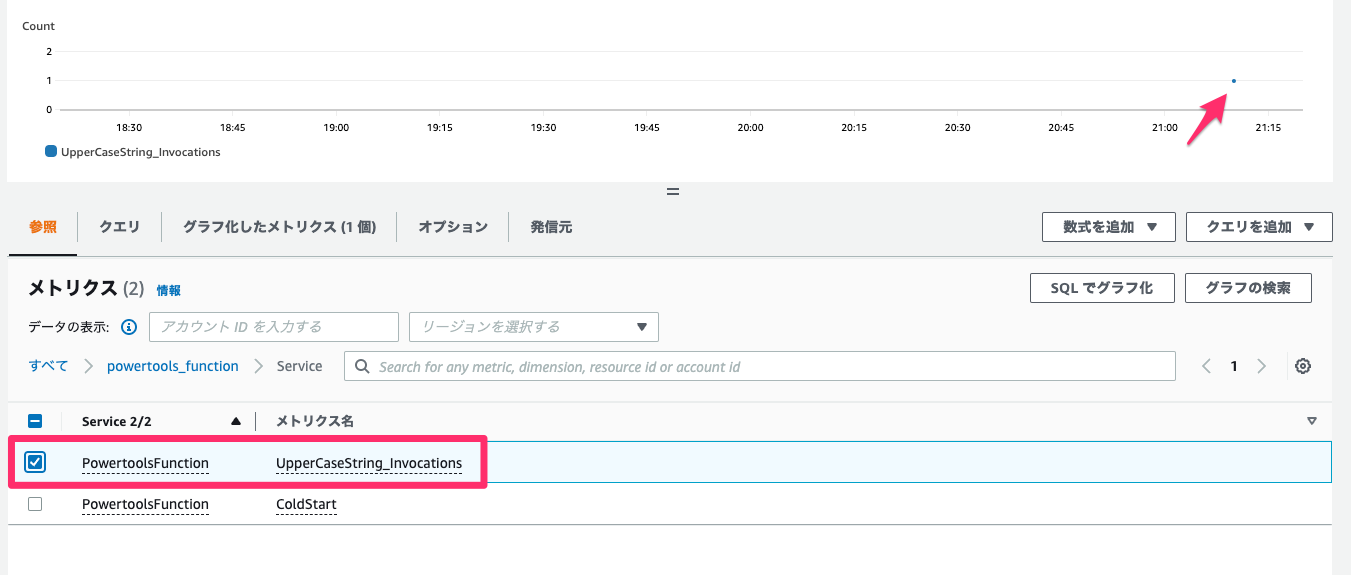Open the 数式を追加 dropdown
The image size is (1351, 575).
(x=1109, y=227)
